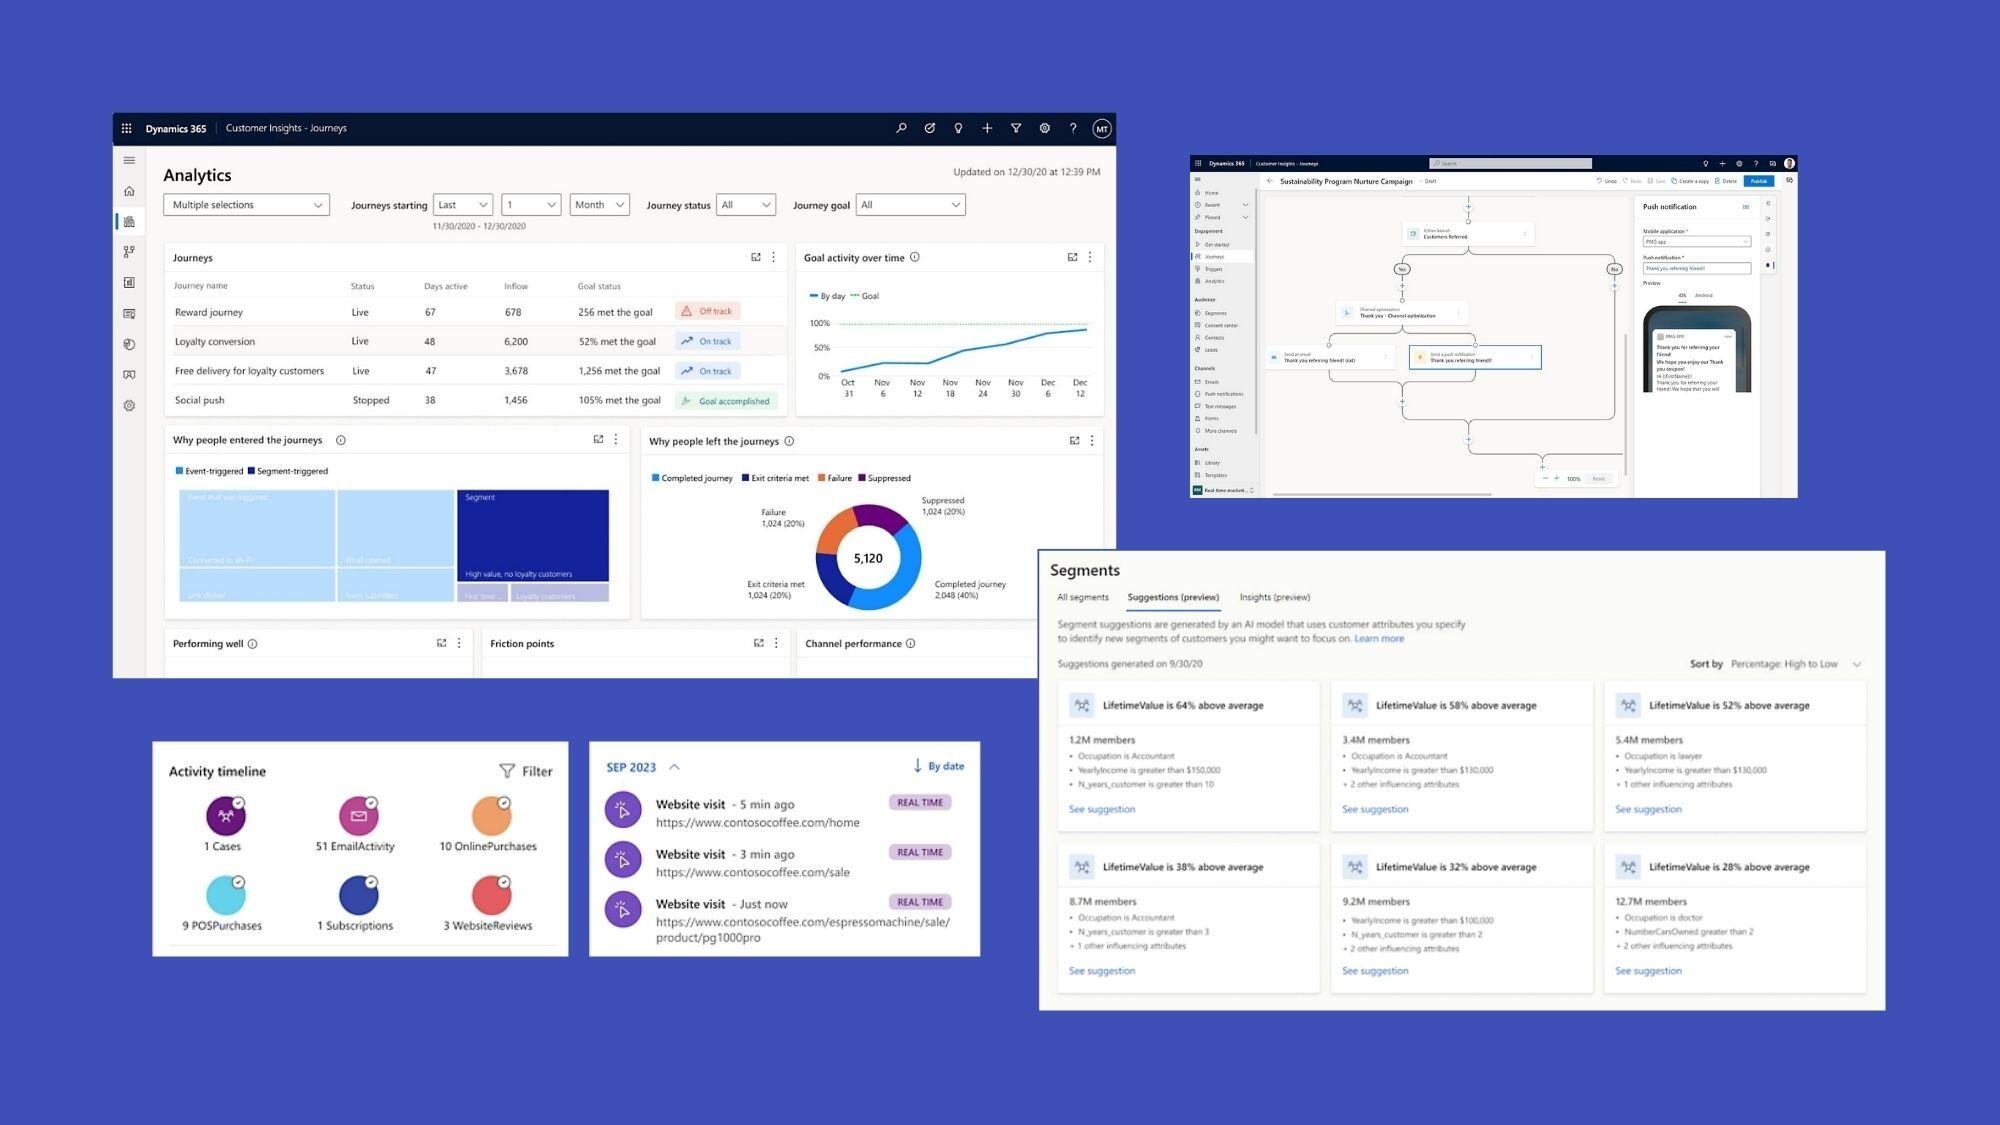Toggle the hamburger menu in Analytics sidebar
This screenshot has width=2000, height=1125.
pyautogui.click(x=129, y=160)
